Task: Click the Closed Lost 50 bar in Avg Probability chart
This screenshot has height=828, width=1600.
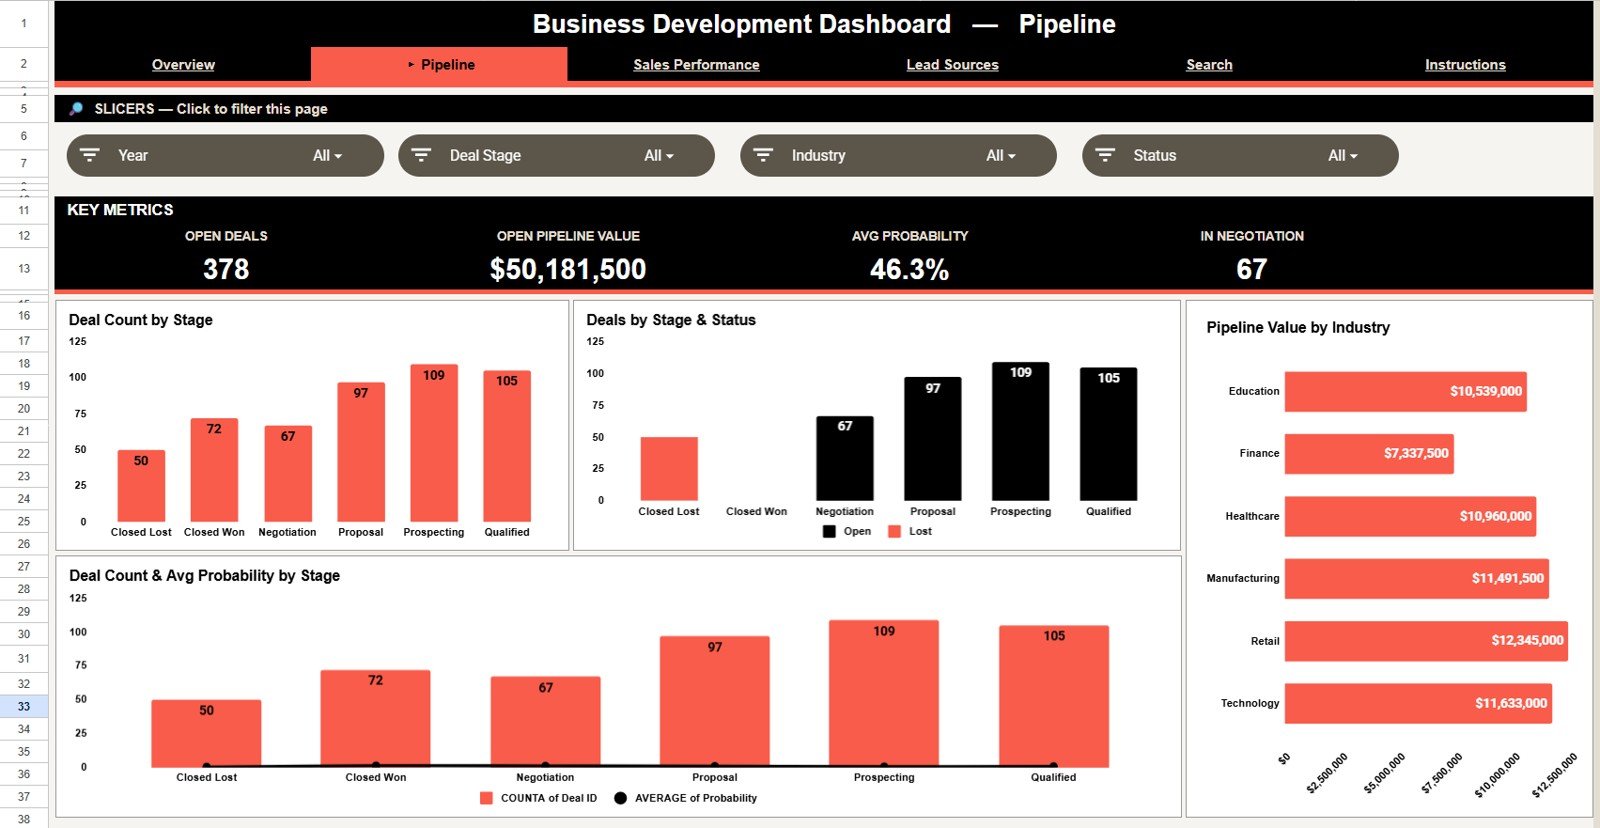Action: [206, 733]
